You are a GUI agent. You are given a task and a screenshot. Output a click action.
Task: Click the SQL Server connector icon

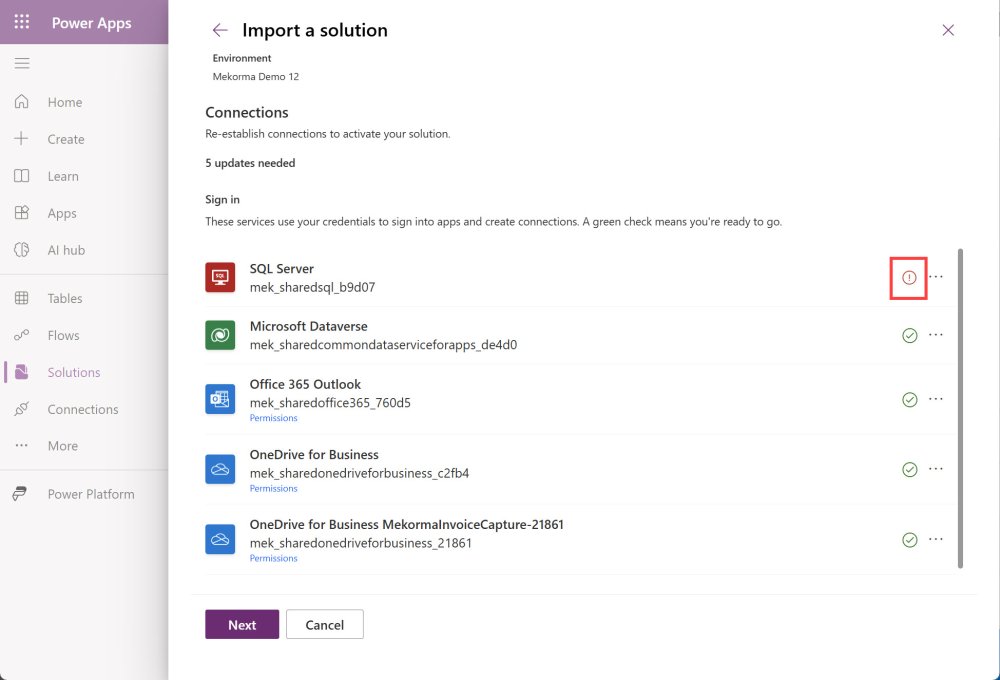tap(220, 277)
